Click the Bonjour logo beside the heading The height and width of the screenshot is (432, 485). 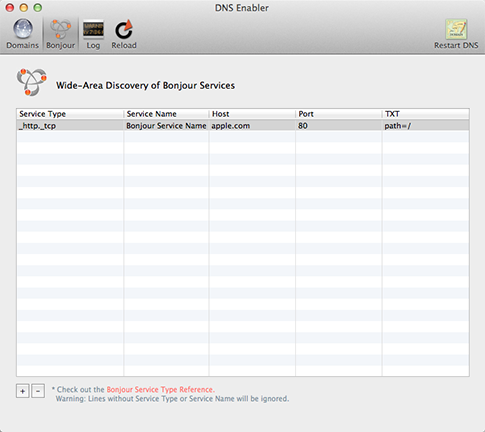32,82
